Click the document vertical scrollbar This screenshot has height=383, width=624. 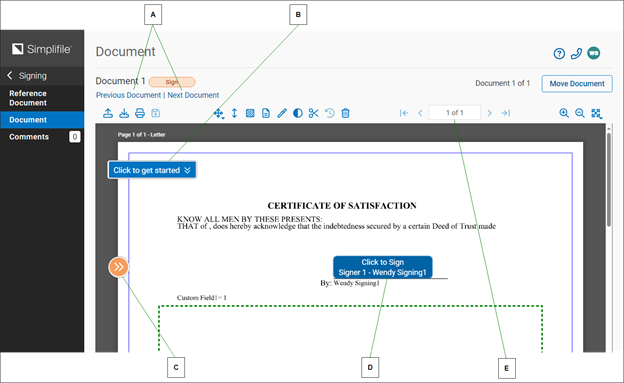click(609, 179)
